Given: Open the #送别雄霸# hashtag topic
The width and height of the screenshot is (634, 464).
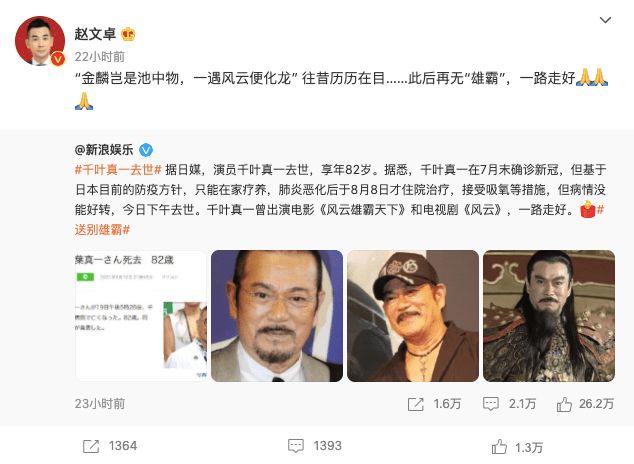Looking at the screenshot, I should [x=102, y=230].
